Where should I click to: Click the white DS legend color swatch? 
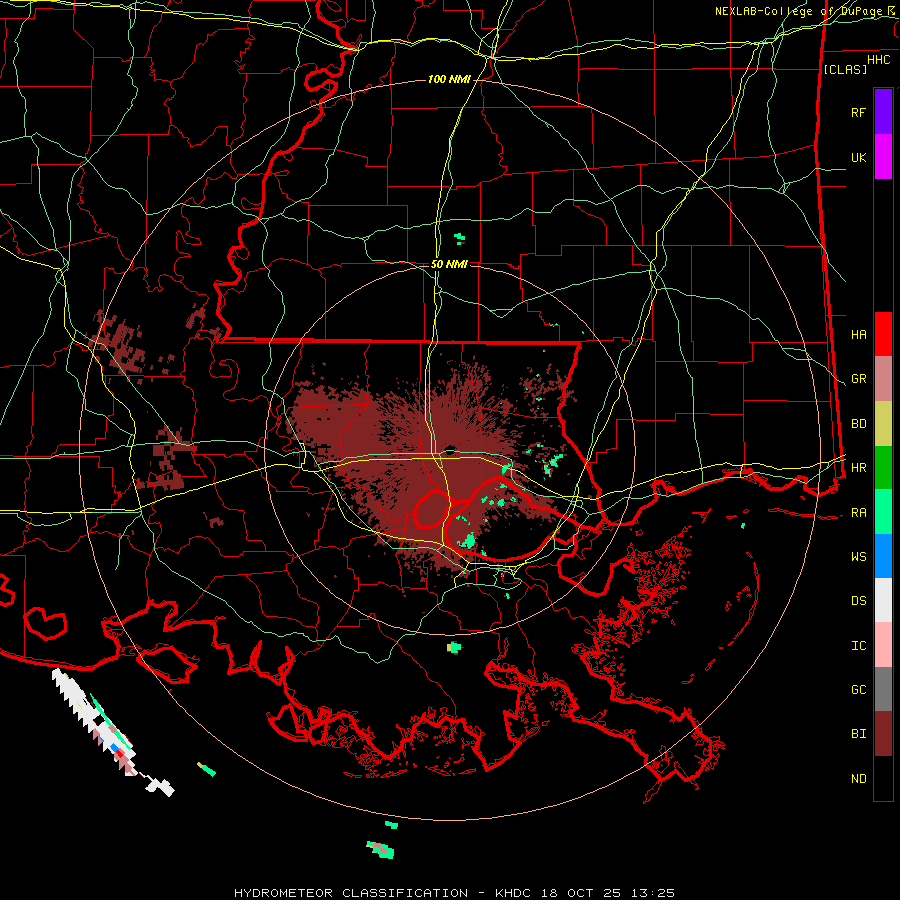pyautogui.click(x=883, y=600)
